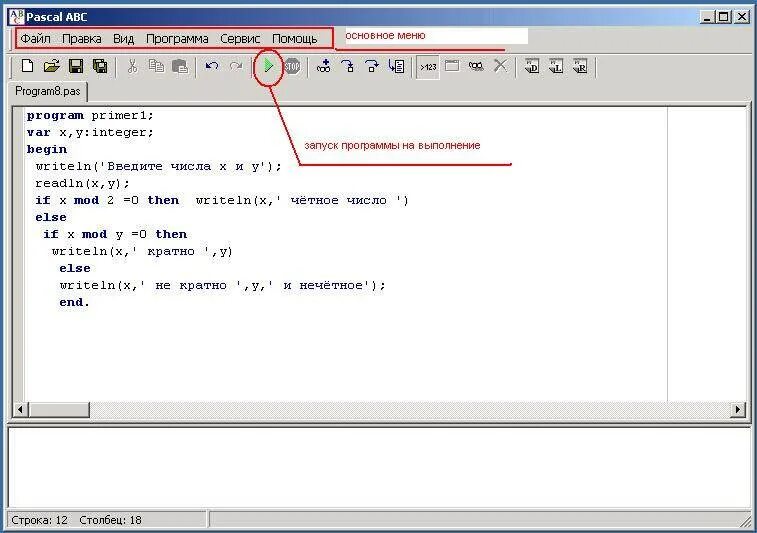
Task: Run the program with the green play button
Action: pyautogui.click(x=268, y=66)
